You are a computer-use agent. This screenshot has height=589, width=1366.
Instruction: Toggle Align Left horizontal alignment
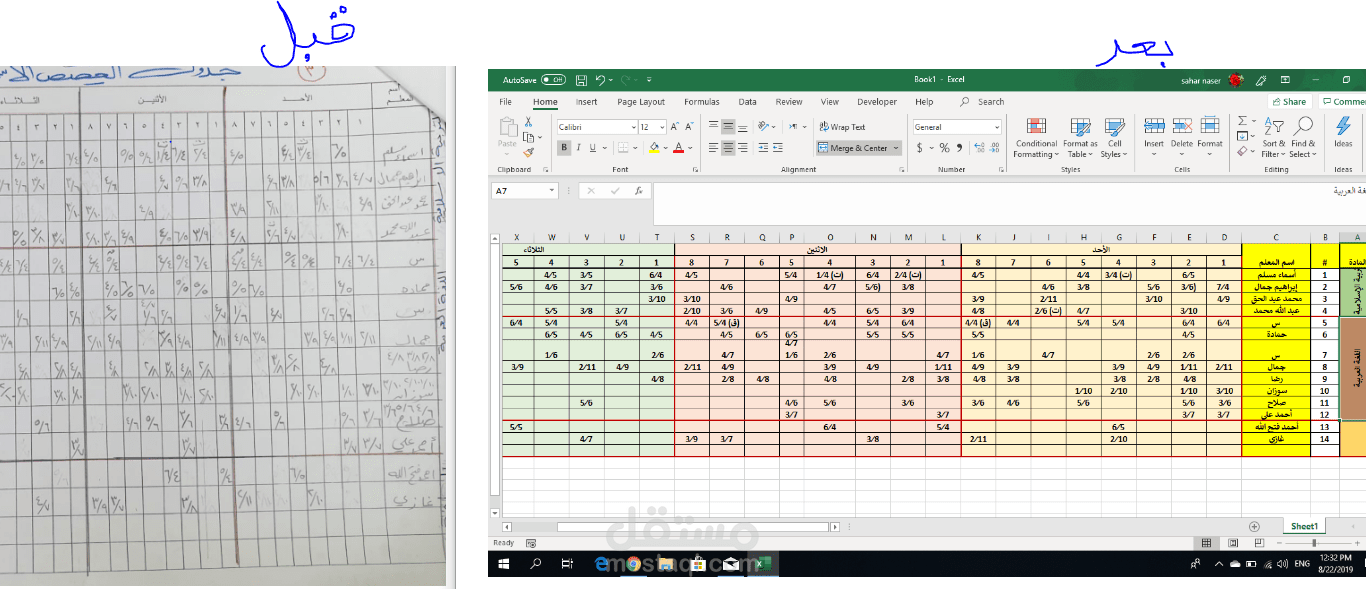(713, 148)
